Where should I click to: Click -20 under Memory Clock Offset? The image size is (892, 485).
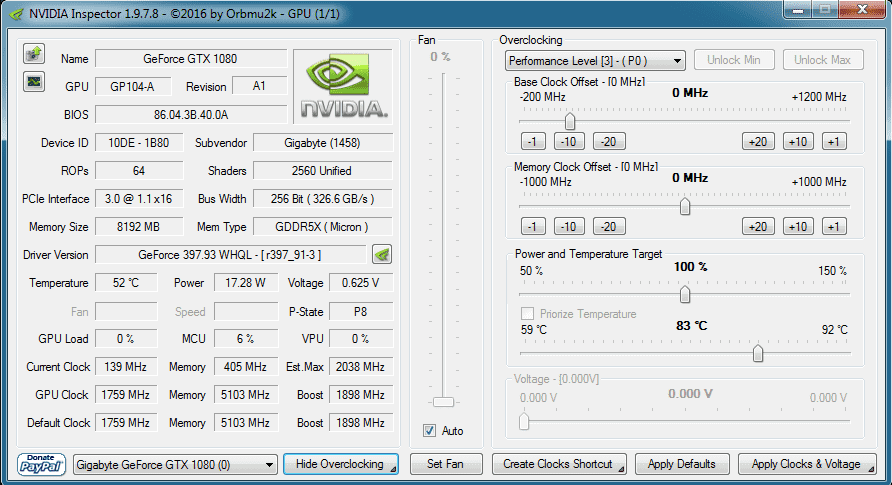609,226
